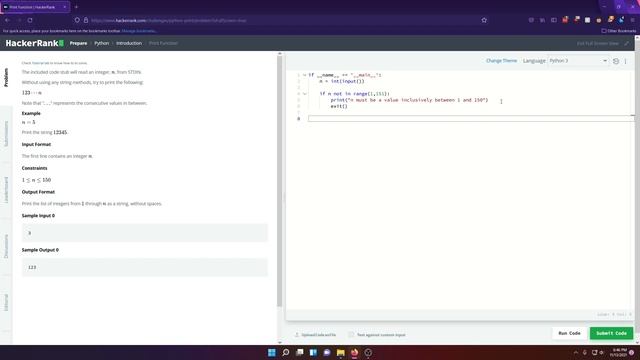Screen dimensions: 640x360
Task: Click the padlock site info icon
Action: tap(86, 20)
